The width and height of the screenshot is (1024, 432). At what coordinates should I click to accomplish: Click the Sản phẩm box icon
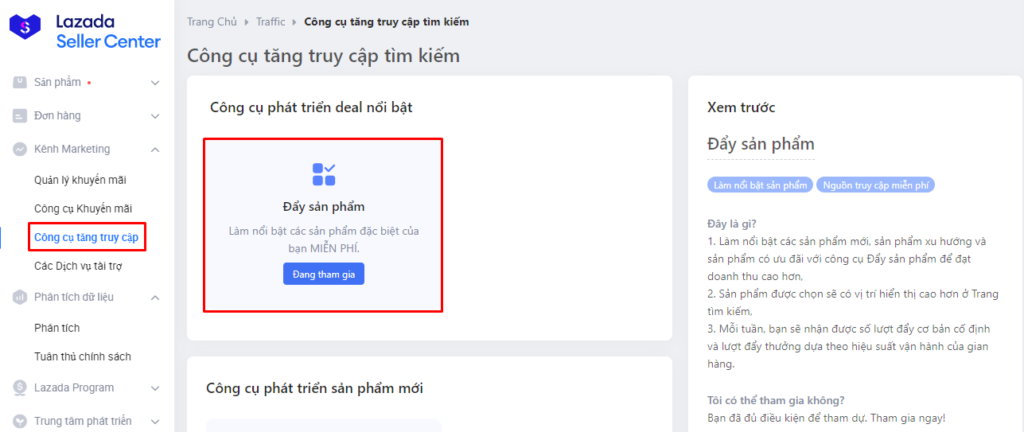point(20,82)
